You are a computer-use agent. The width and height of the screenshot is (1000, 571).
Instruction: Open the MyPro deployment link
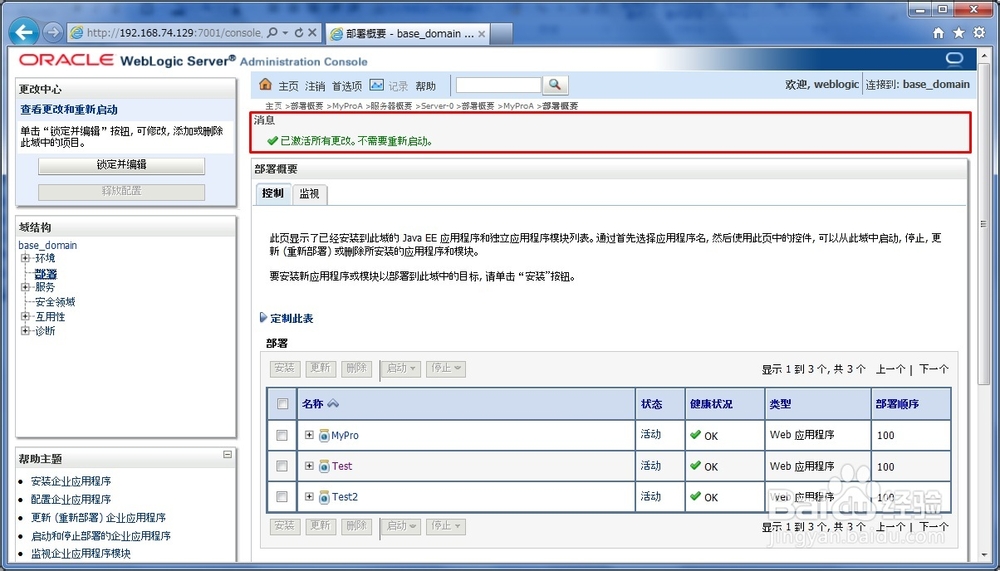coord(345,436)
